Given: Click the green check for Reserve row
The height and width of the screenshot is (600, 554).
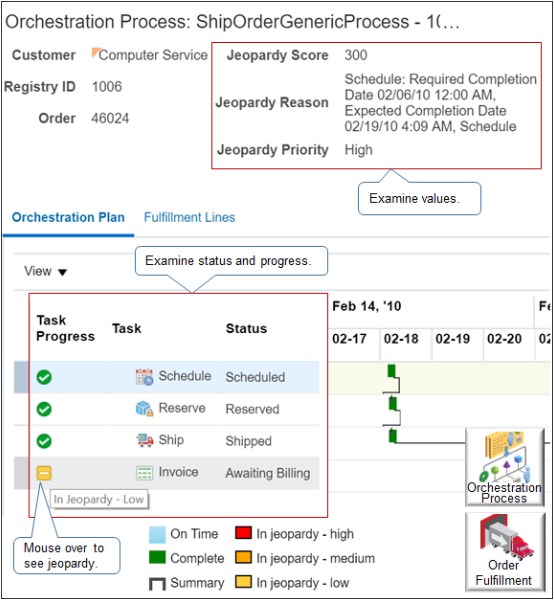Looking at the screenshot, I should point(44,409).
